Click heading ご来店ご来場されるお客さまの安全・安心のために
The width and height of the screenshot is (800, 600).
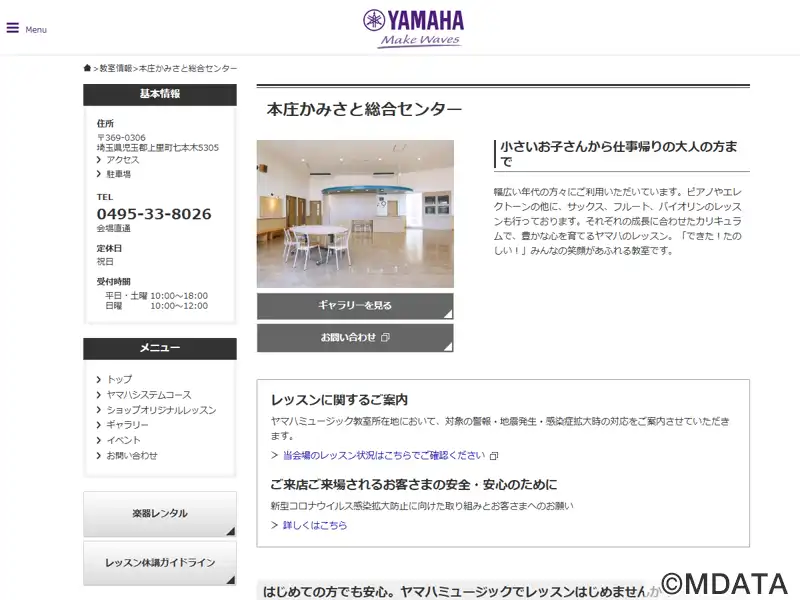point(413,485)
